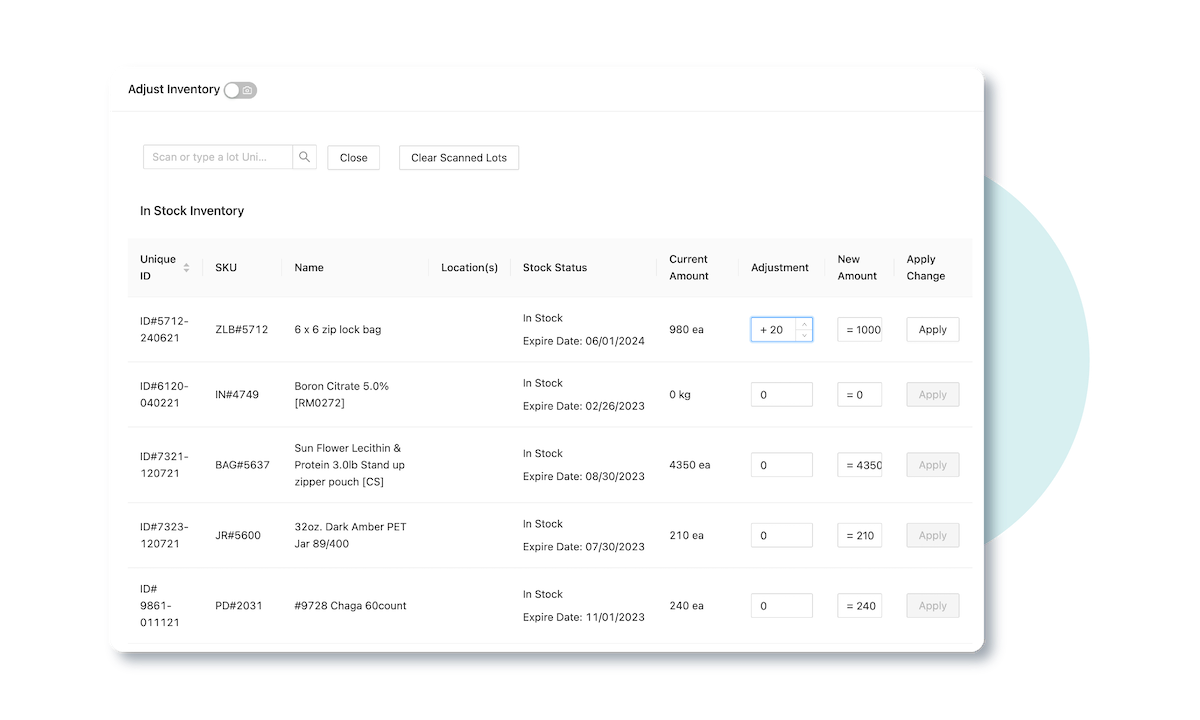Click new amount field showing = 240
Viewport: 1200px width, 720px height.
tap(860, 606)
